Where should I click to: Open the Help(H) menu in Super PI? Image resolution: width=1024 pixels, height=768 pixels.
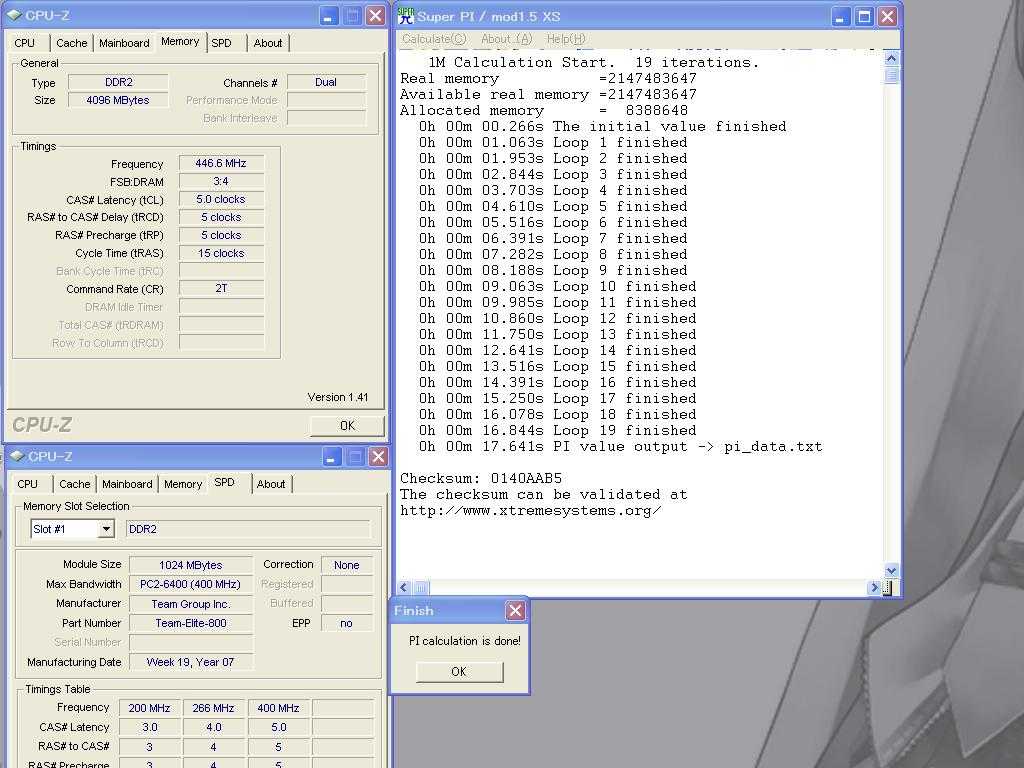tap(566, 39)
